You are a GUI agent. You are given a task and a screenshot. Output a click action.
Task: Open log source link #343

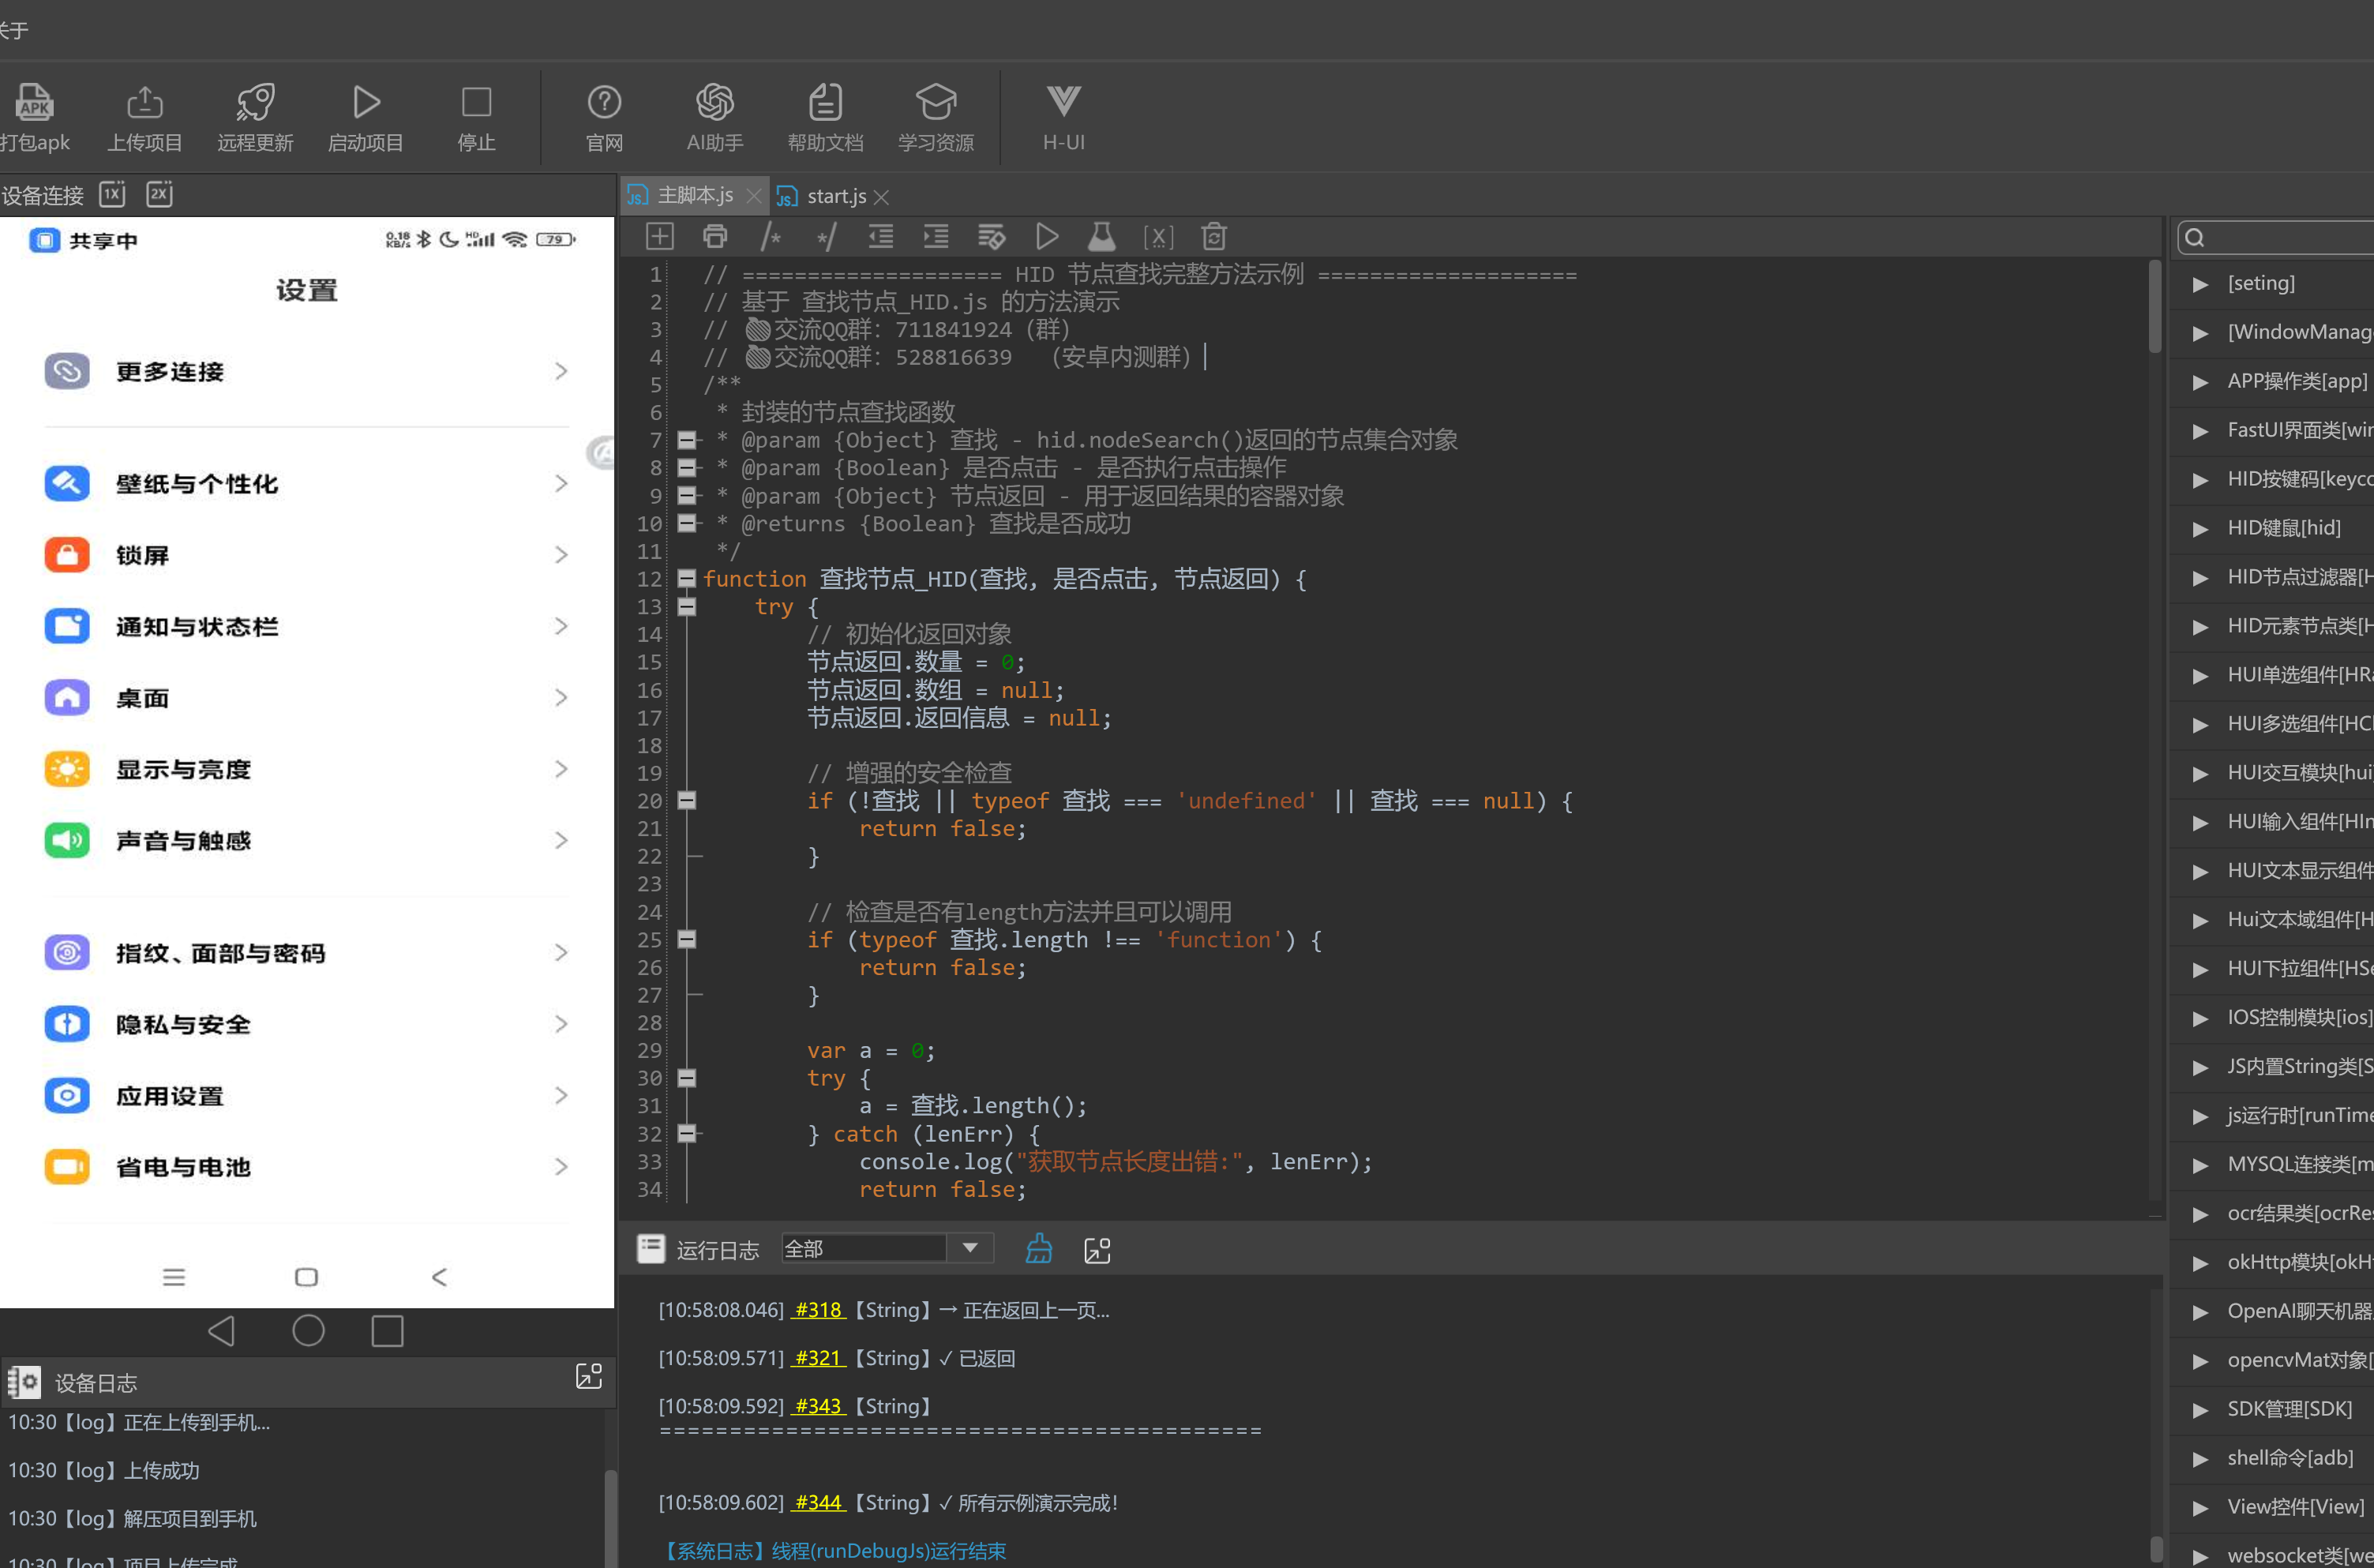(818, 1406)
